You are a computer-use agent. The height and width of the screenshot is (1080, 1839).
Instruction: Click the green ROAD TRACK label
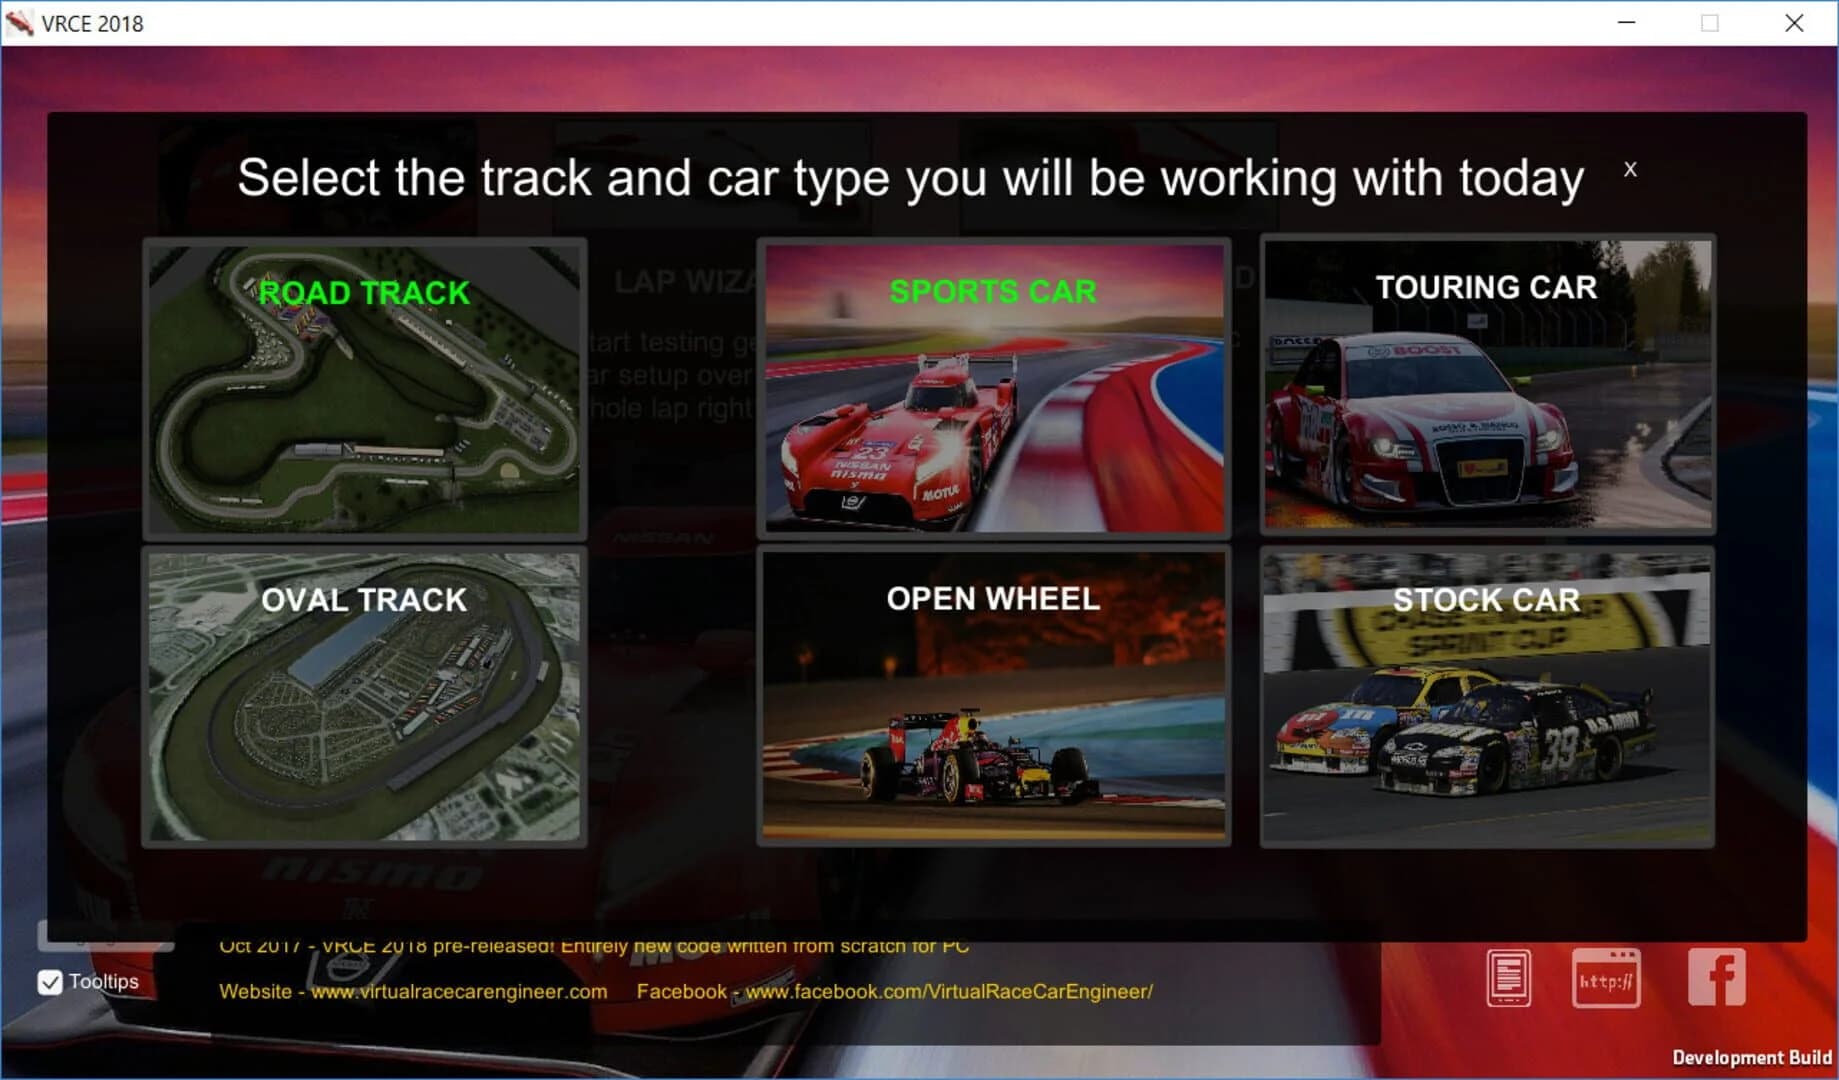(x=364, y=293)
